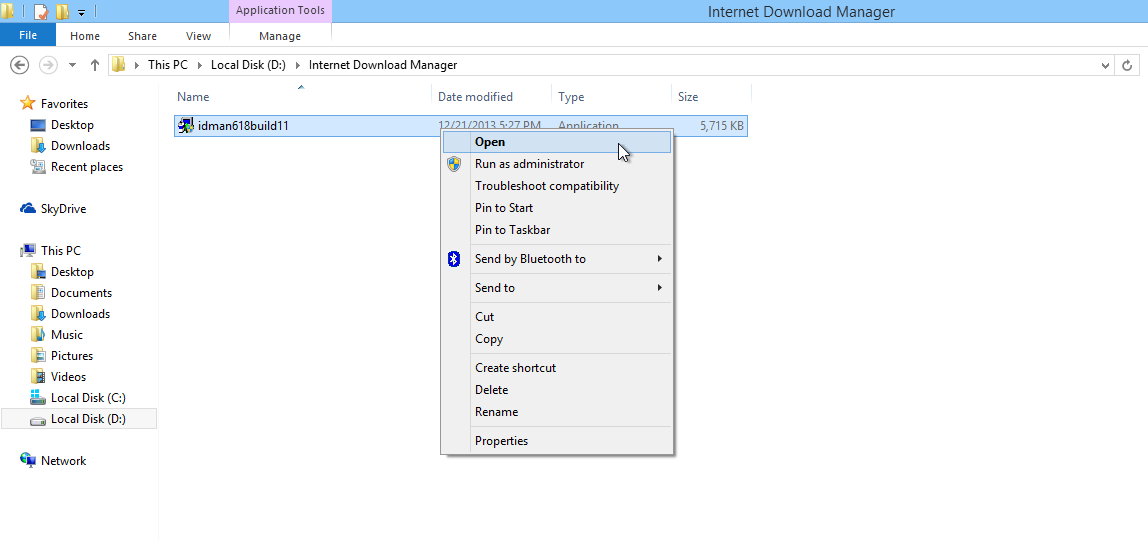Open Local Disk (C:) in navigation pane
1148x540 pixels.
[89, 398]
